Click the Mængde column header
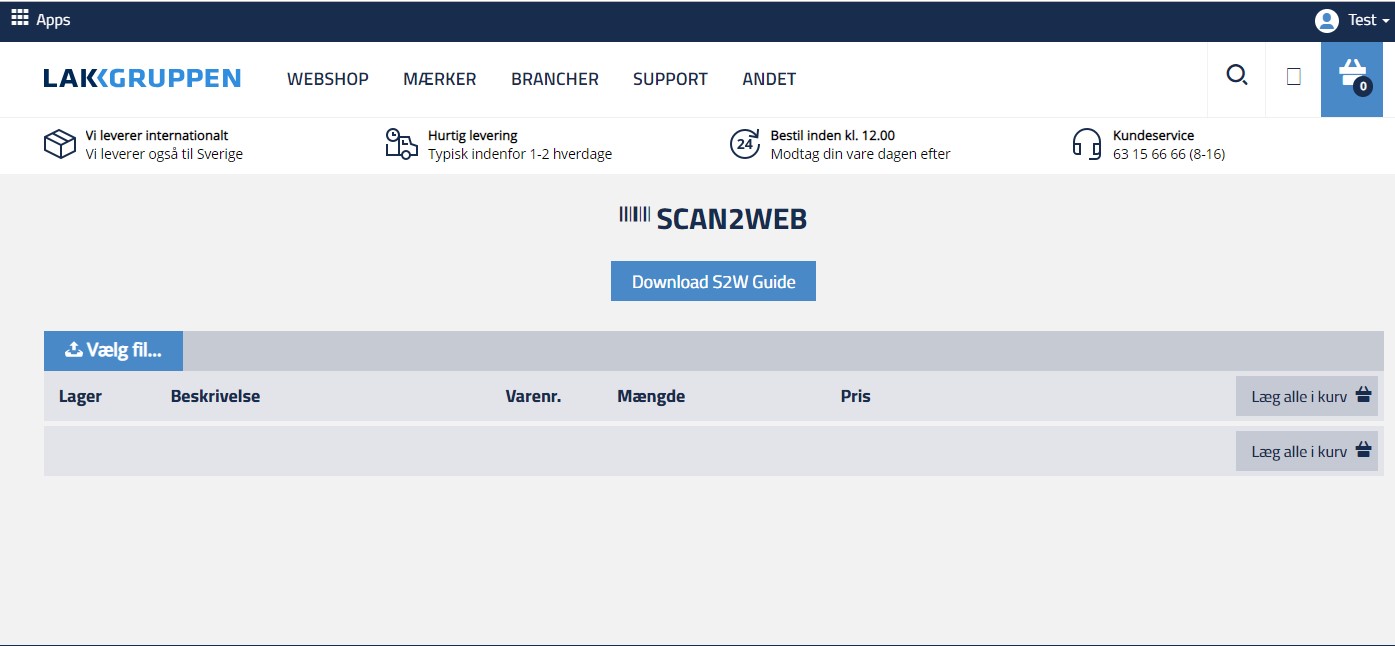 (651, 396)
